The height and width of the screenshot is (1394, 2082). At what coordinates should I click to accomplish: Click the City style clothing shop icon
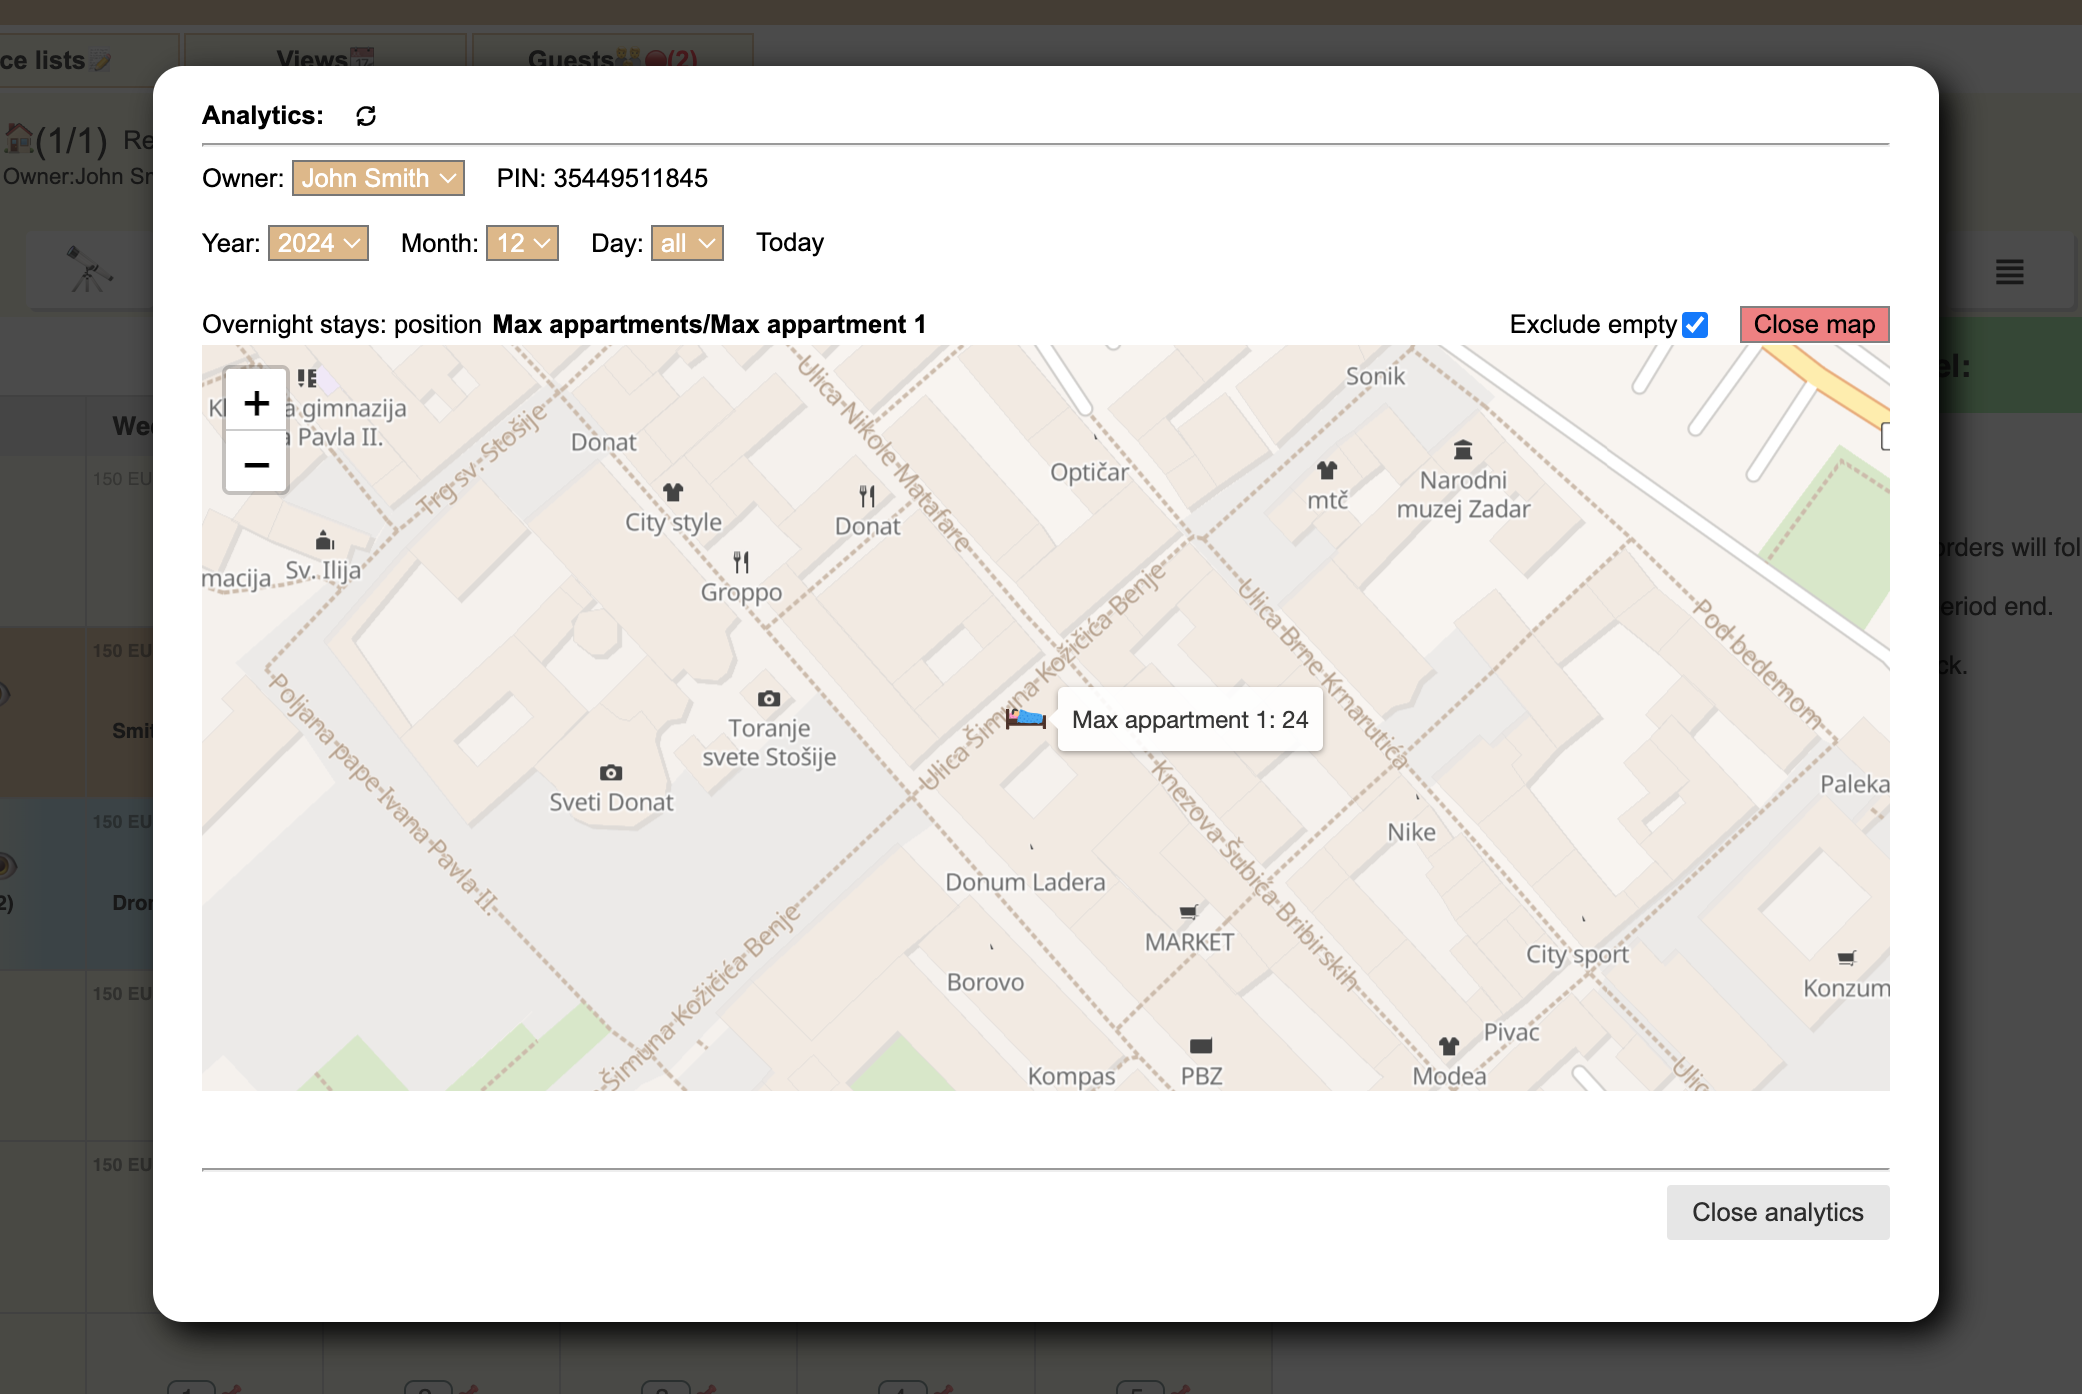(673, 492)
